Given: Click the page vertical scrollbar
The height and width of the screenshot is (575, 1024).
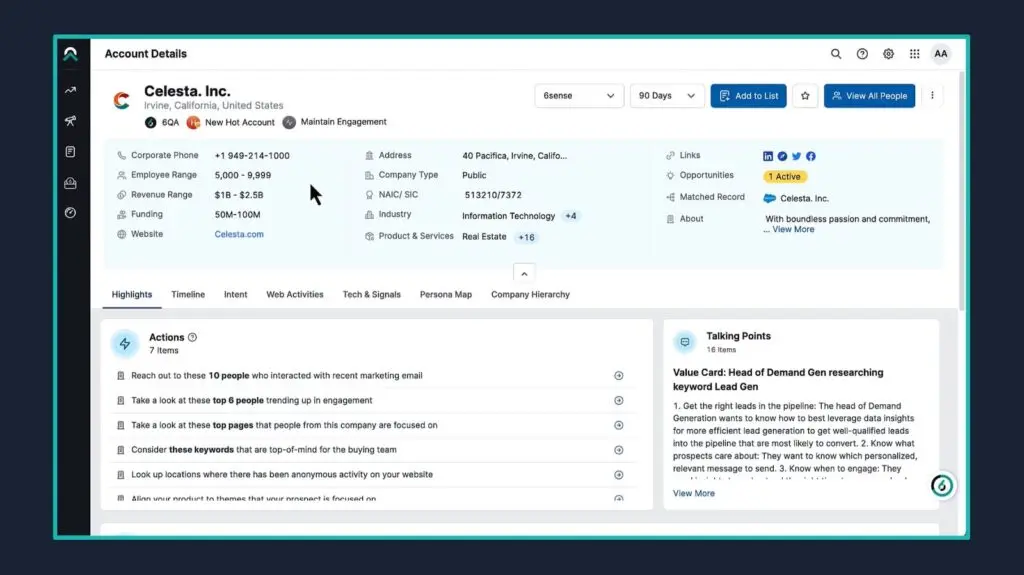Looking at the screenshot, I should 962,189.
